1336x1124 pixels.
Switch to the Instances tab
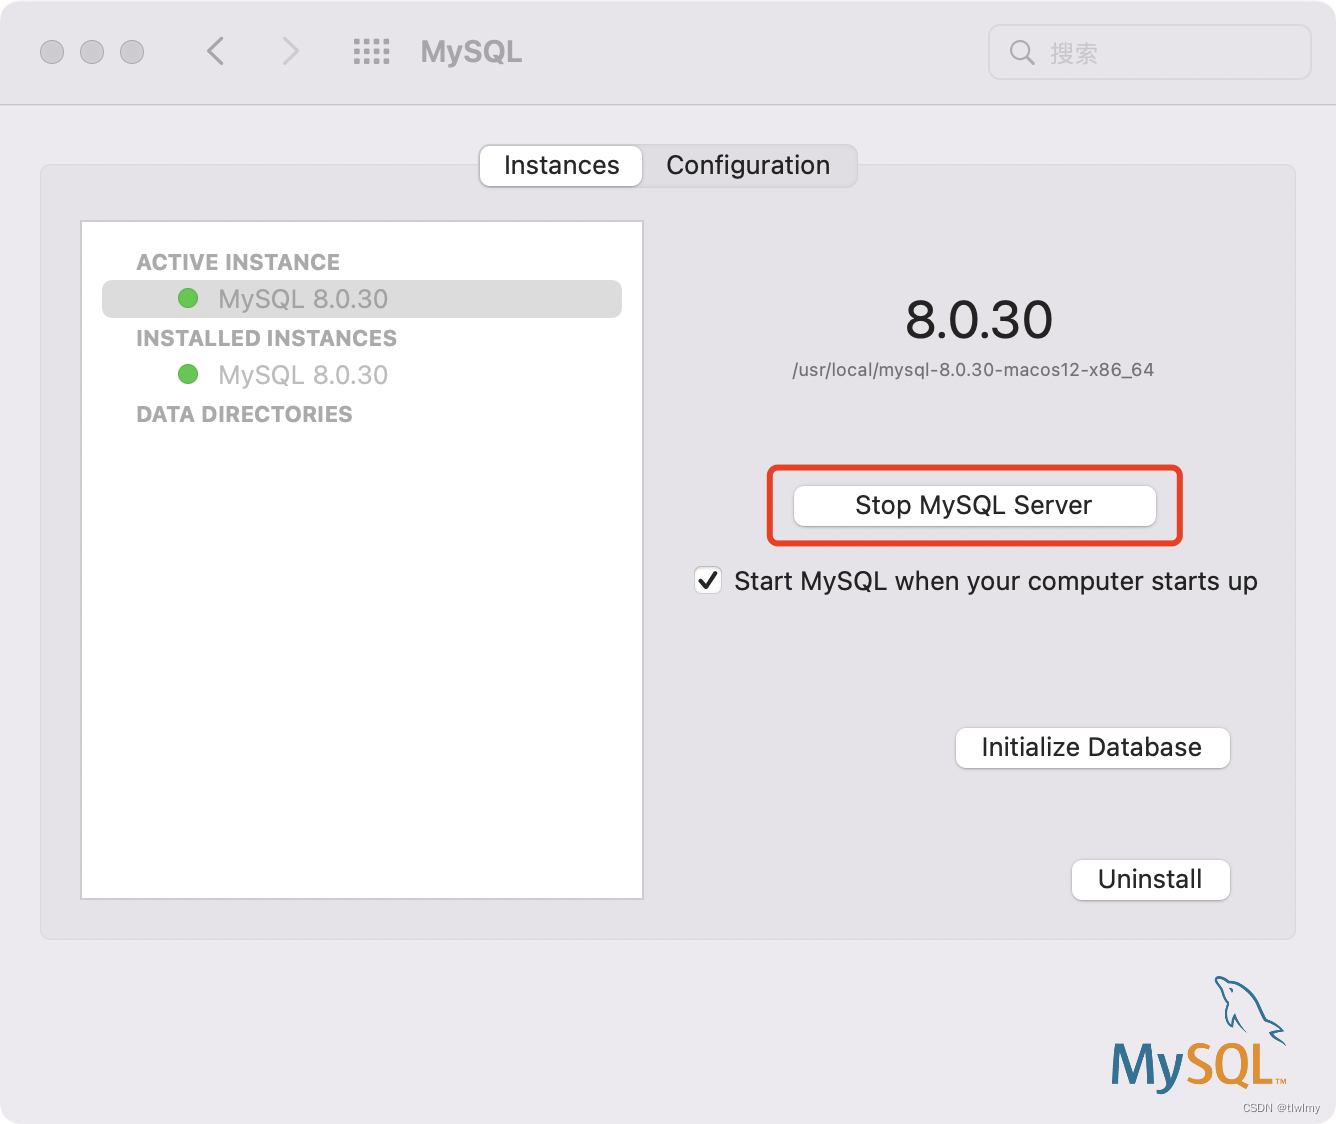coord(561,165)
